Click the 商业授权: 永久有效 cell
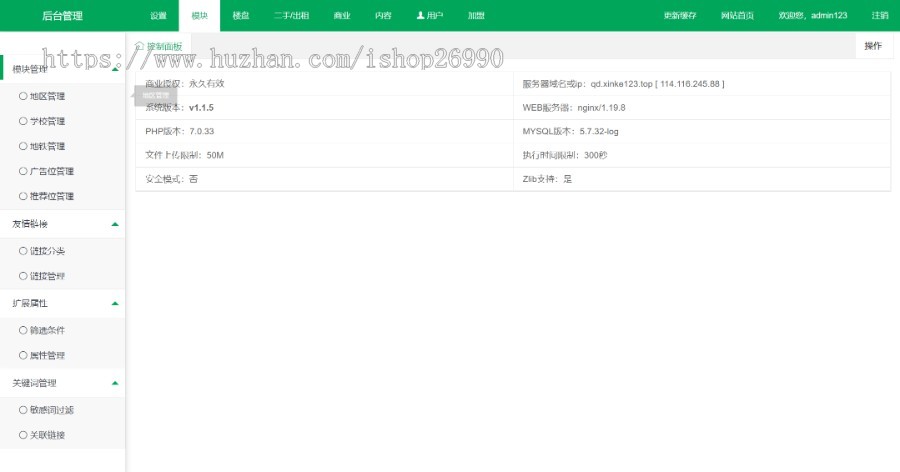Viewport: 900px width, 472px height. [324, 84]
